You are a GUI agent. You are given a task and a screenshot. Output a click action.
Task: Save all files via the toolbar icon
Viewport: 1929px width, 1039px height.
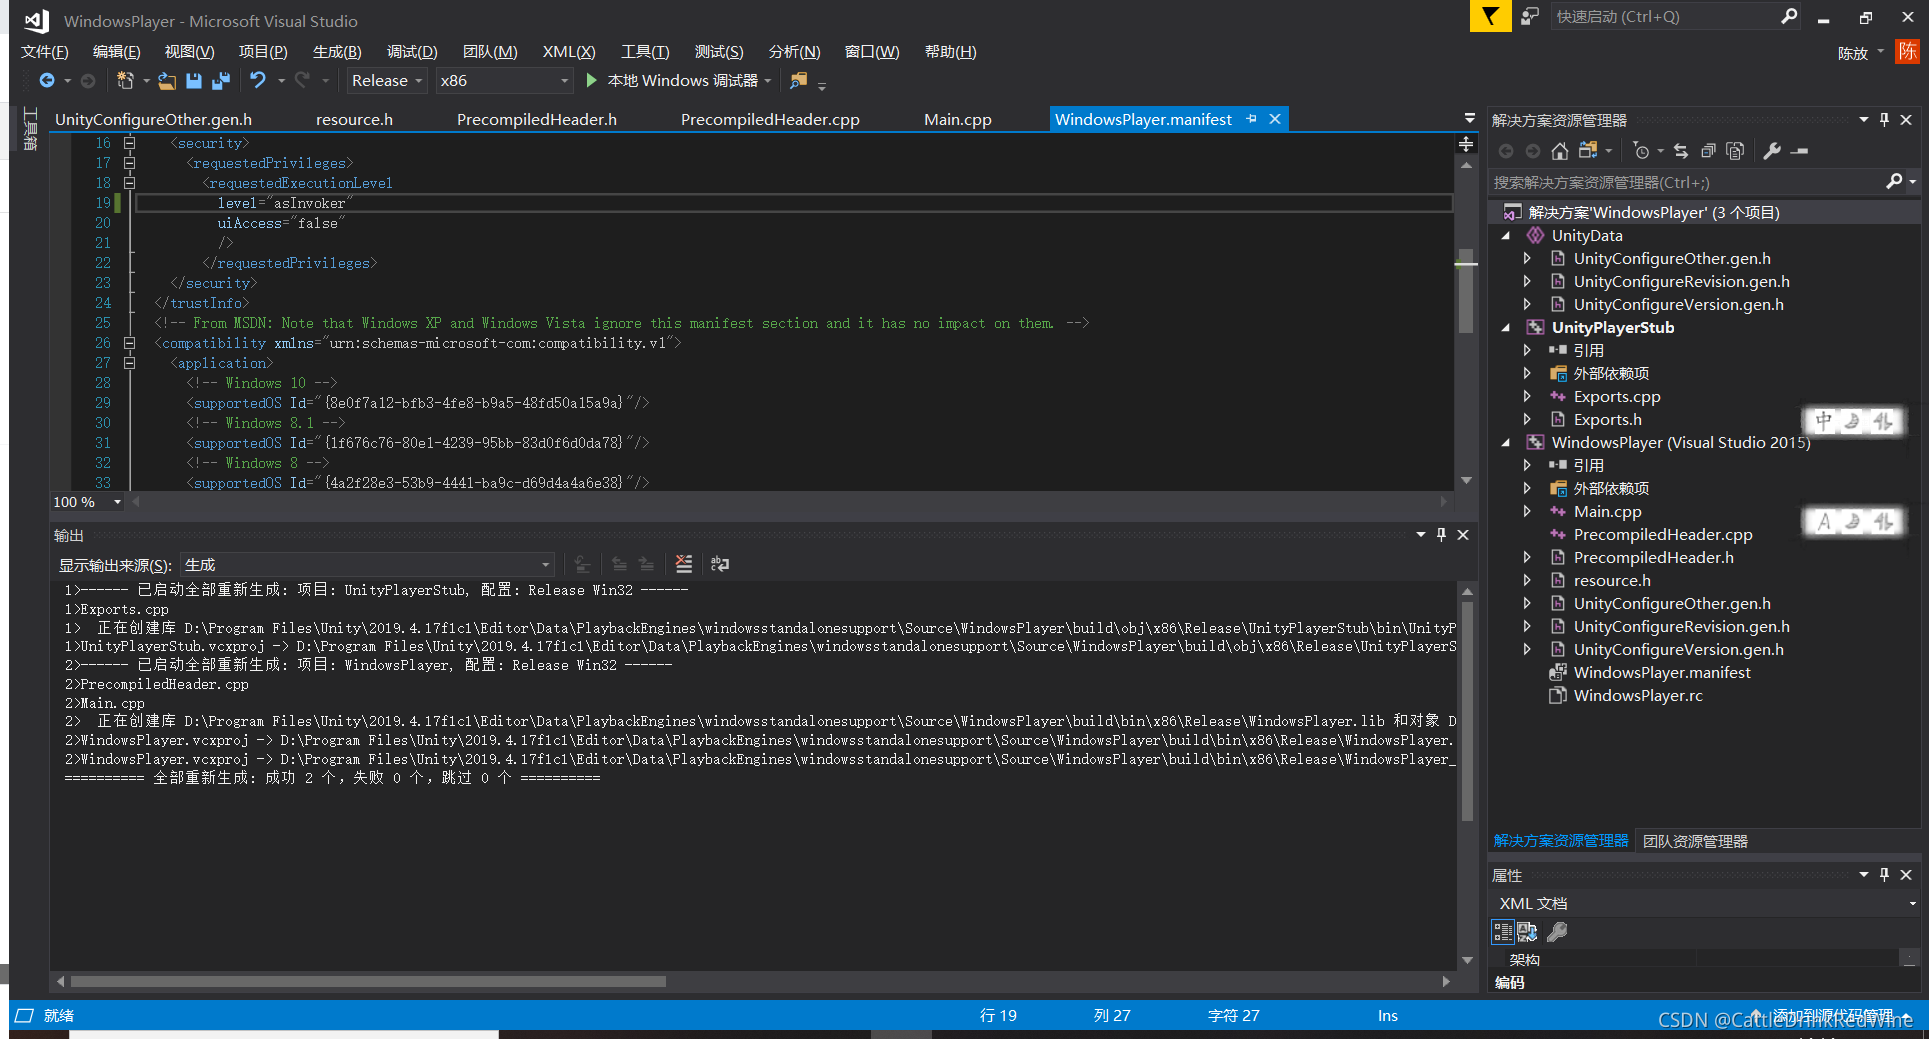point(221,80)
